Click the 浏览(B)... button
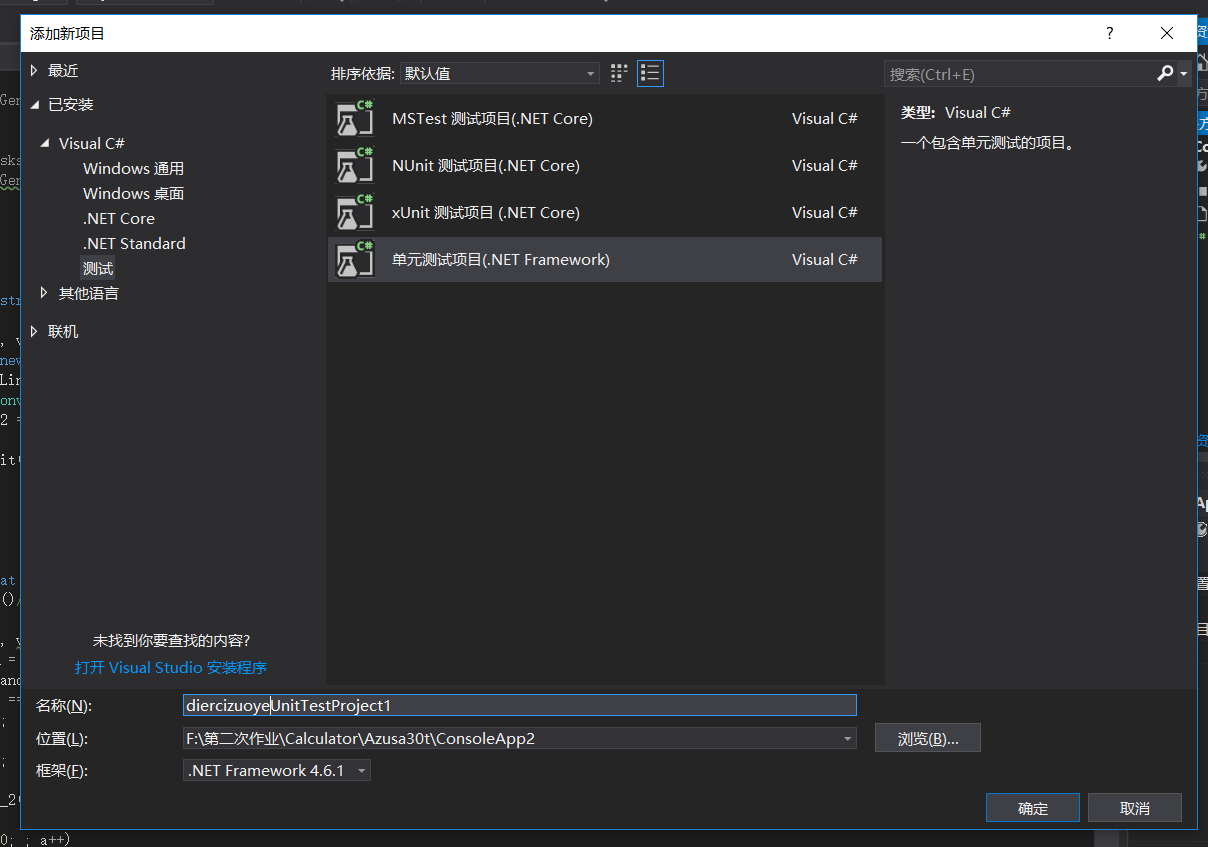This screenshot has width=1208, height=847. point(927,739)
